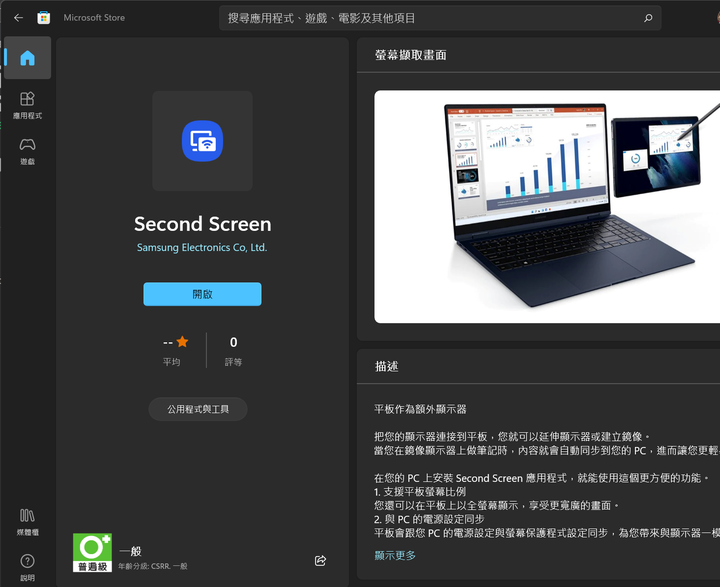The image size is (720, 587).
Task: Click 顯示更多 to show more description
Action: [395, 555]
